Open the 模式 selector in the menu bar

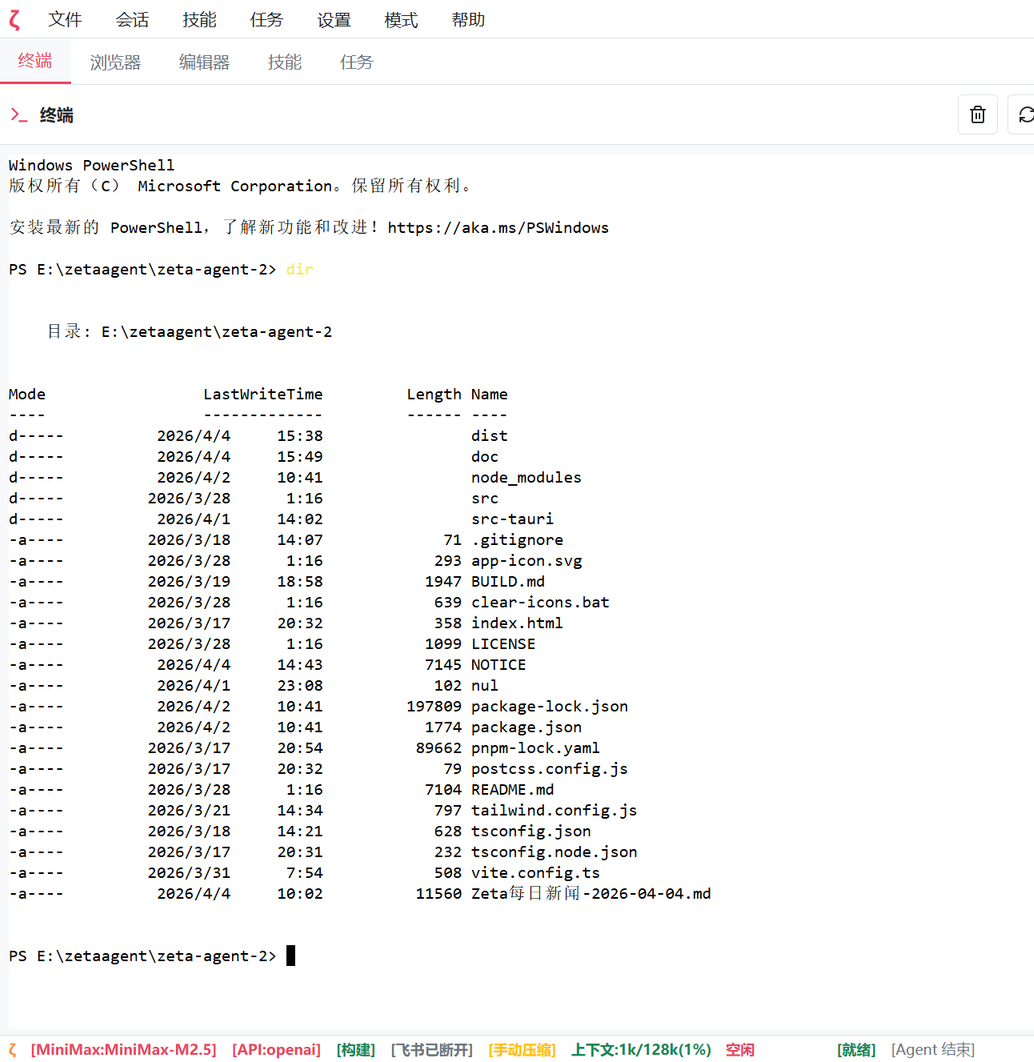coord(400,18)
